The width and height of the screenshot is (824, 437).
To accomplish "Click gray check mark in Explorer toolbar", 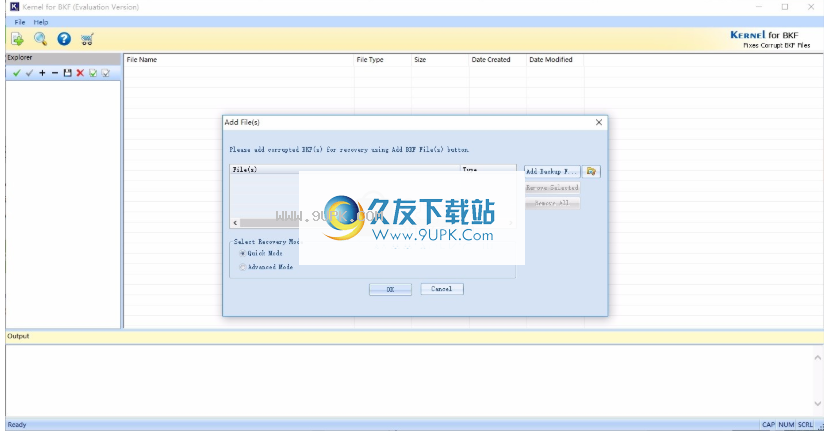I will (x=29, y=73).
